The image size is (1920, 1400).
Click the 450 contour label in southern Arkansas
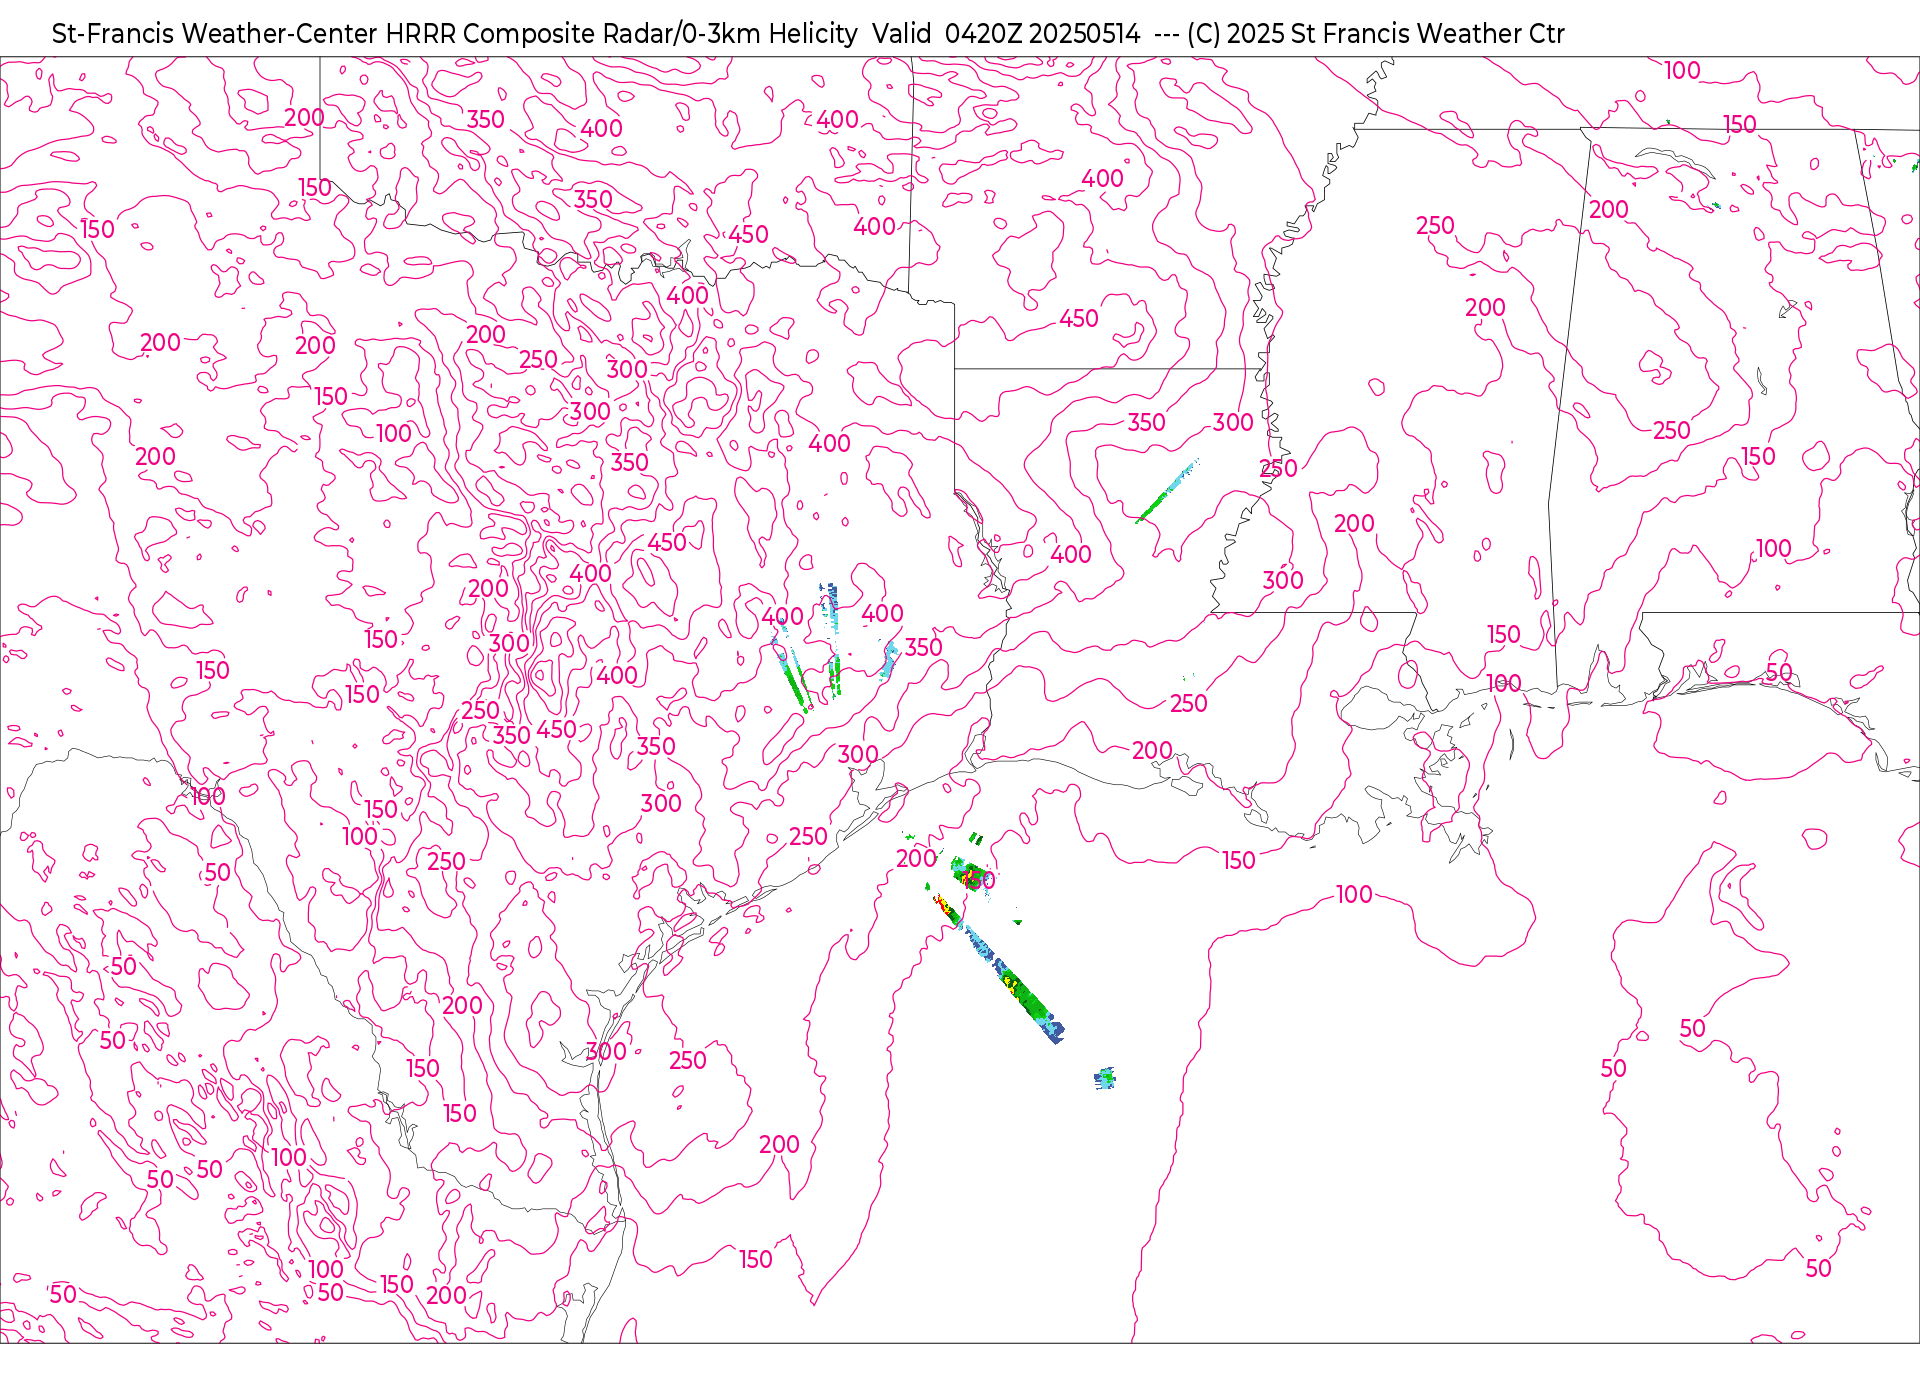coord(1078,319)
